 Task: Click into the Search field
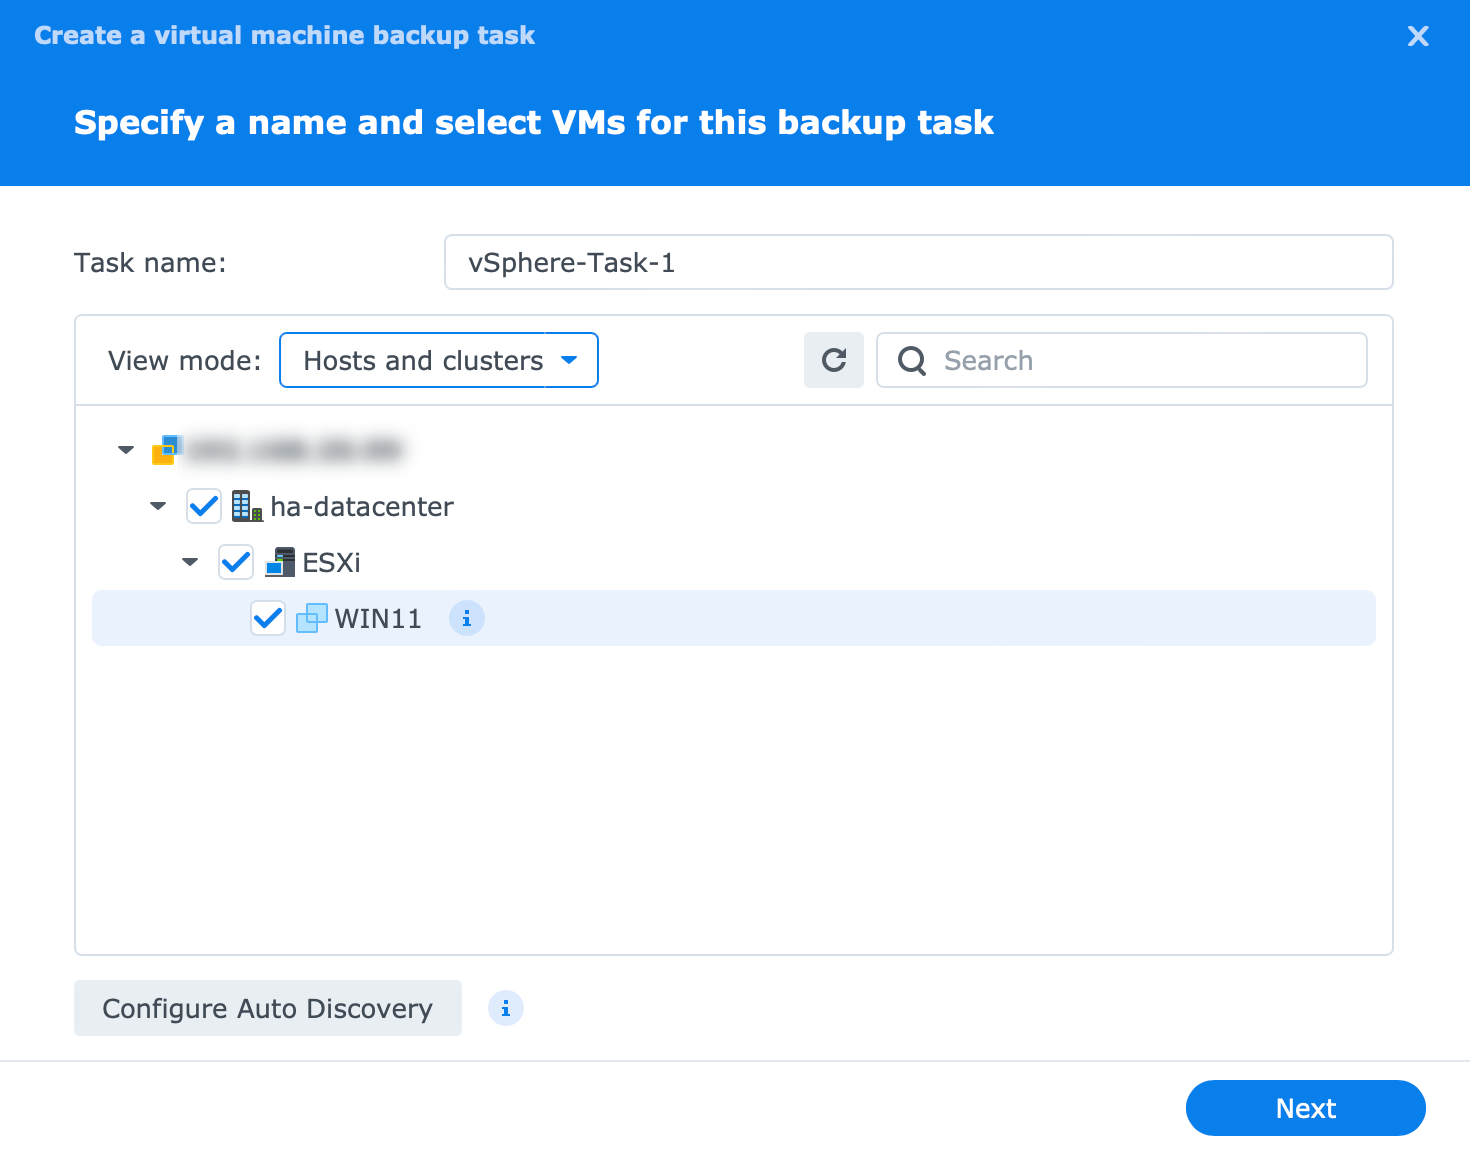(x=1122, y=360)
